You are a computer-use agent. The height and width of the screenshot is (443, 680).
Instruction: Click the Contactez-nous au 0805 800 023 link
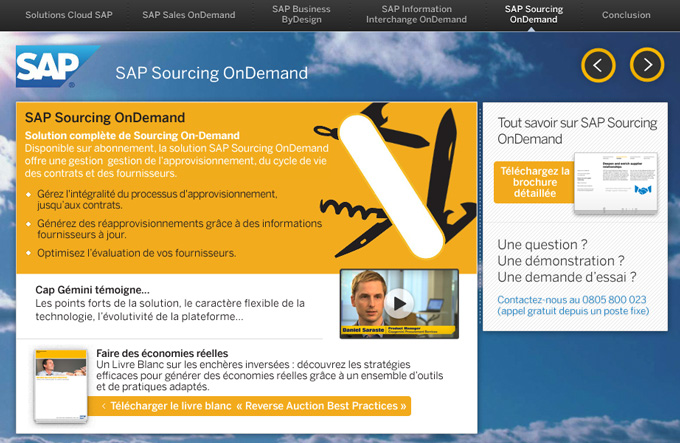(572, 305)
